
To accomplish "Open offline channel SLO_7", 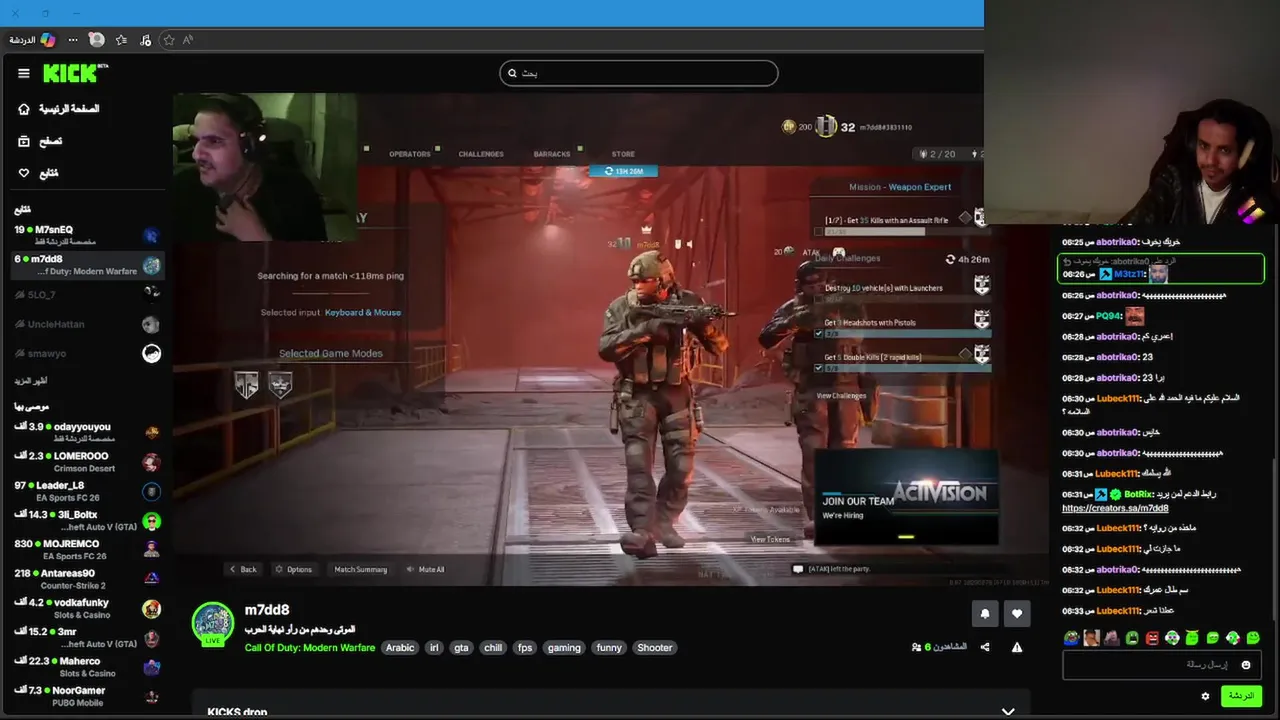I will (x=88, y=295).
